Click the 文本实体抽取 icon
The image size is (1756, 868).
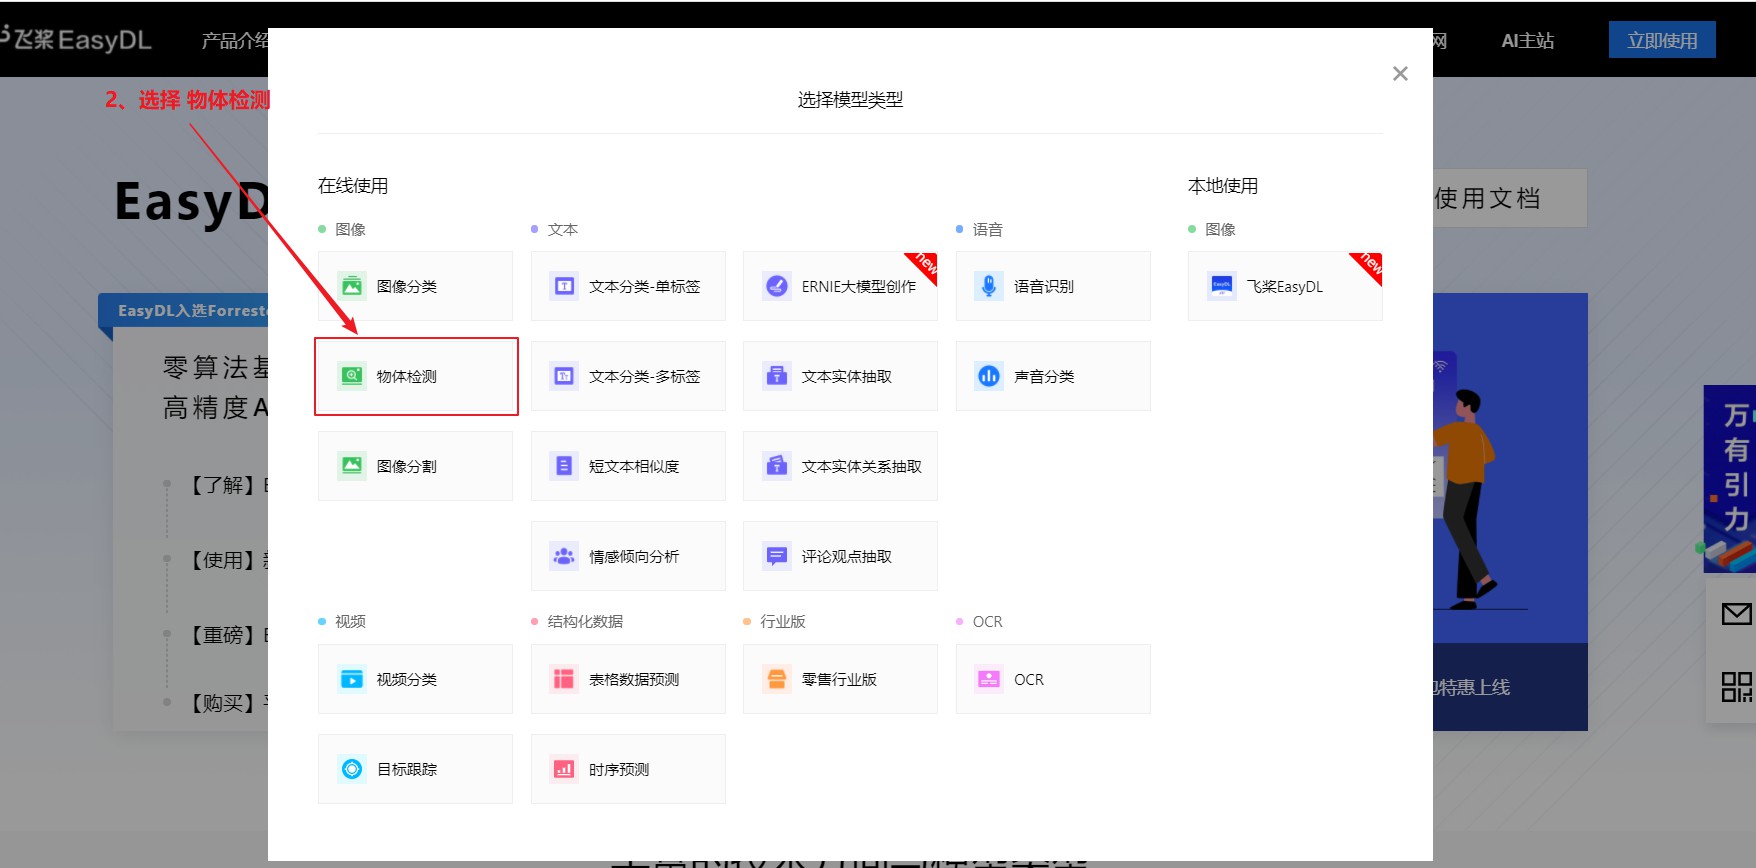776,376
